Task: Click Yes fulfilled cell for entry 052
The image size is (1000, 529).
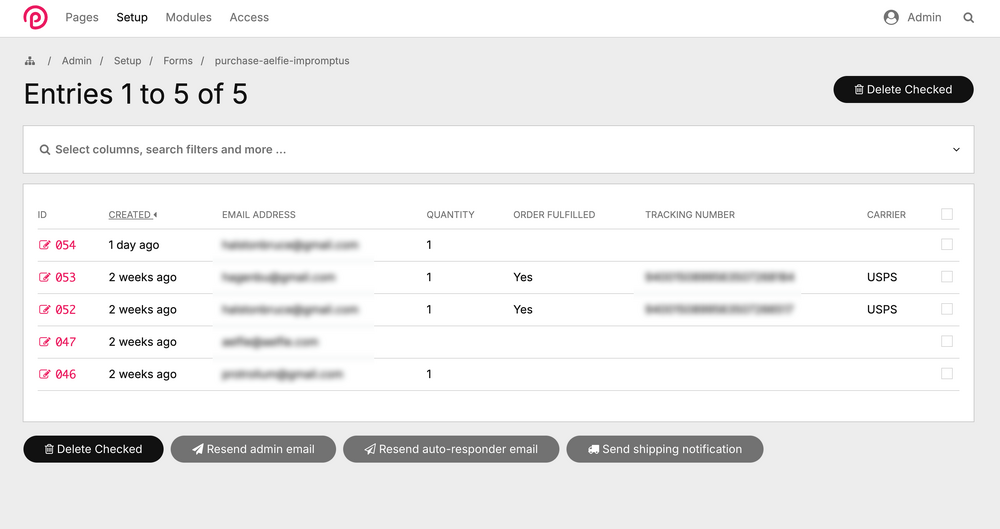Action: 523,309
